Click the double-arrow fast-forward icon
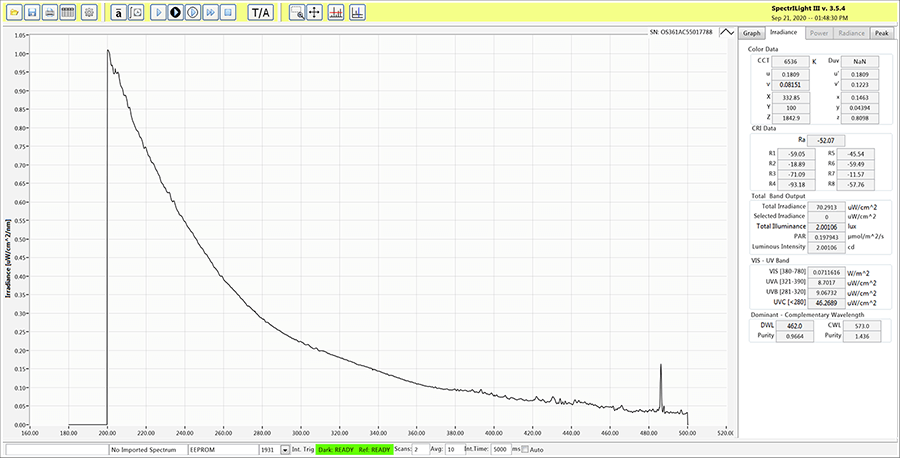The image size is (900, 458). (x=211, y=12)
